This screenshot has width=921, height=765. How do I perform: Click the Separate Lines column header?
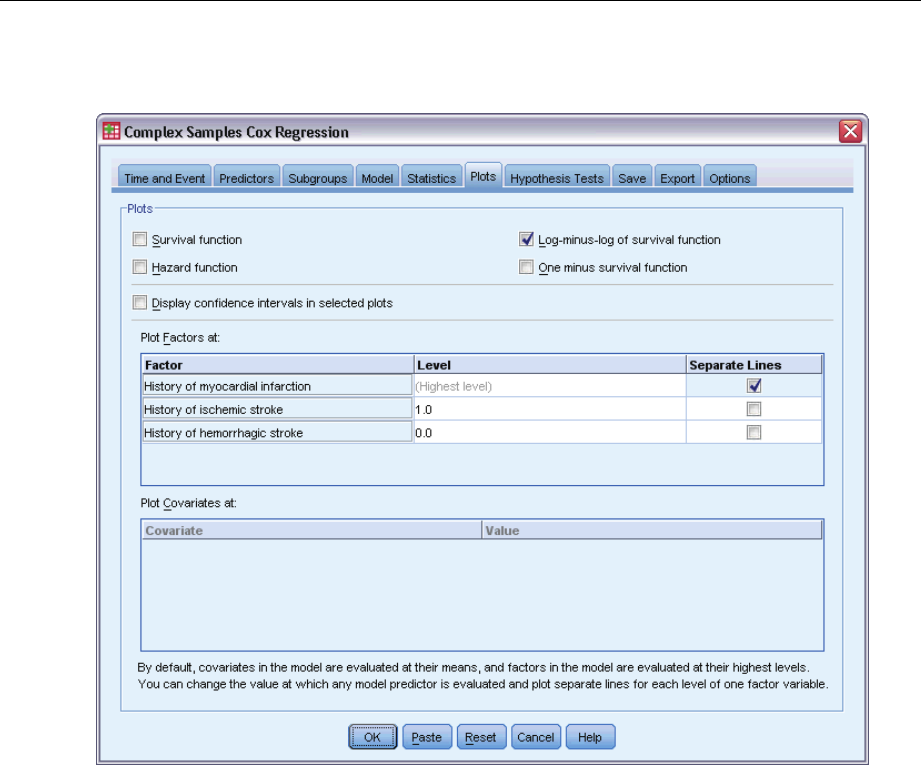click(754, 365)
